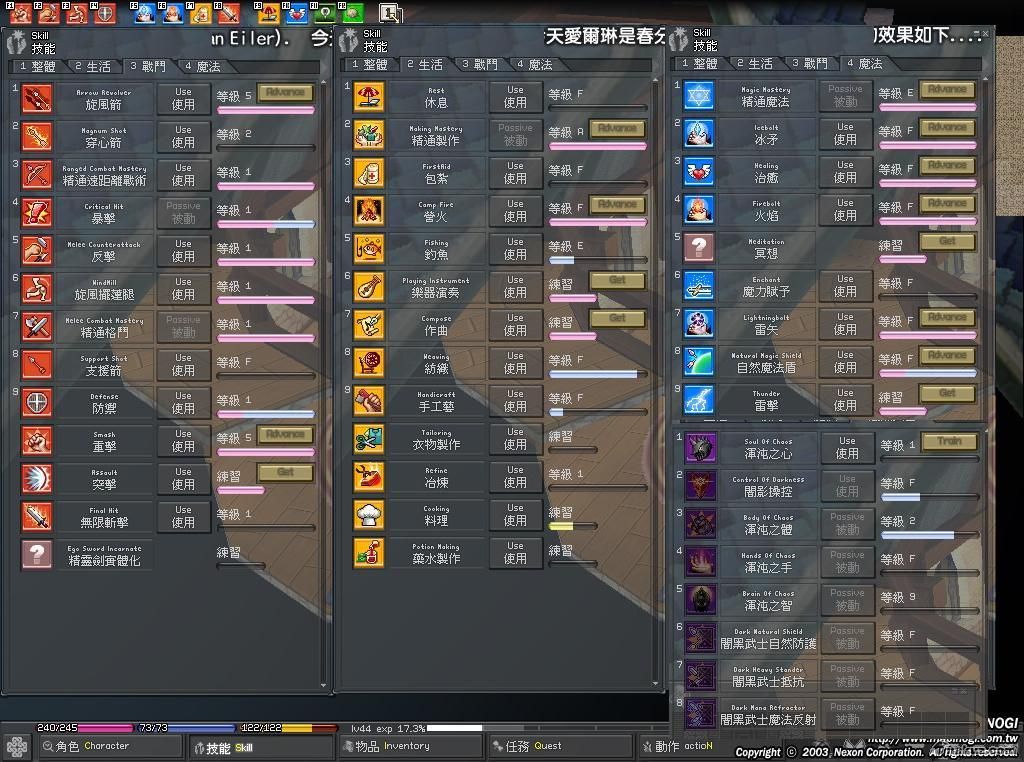Click the Magic Mastery star icon
The image size is (1024, 762).
pos(699,96)
